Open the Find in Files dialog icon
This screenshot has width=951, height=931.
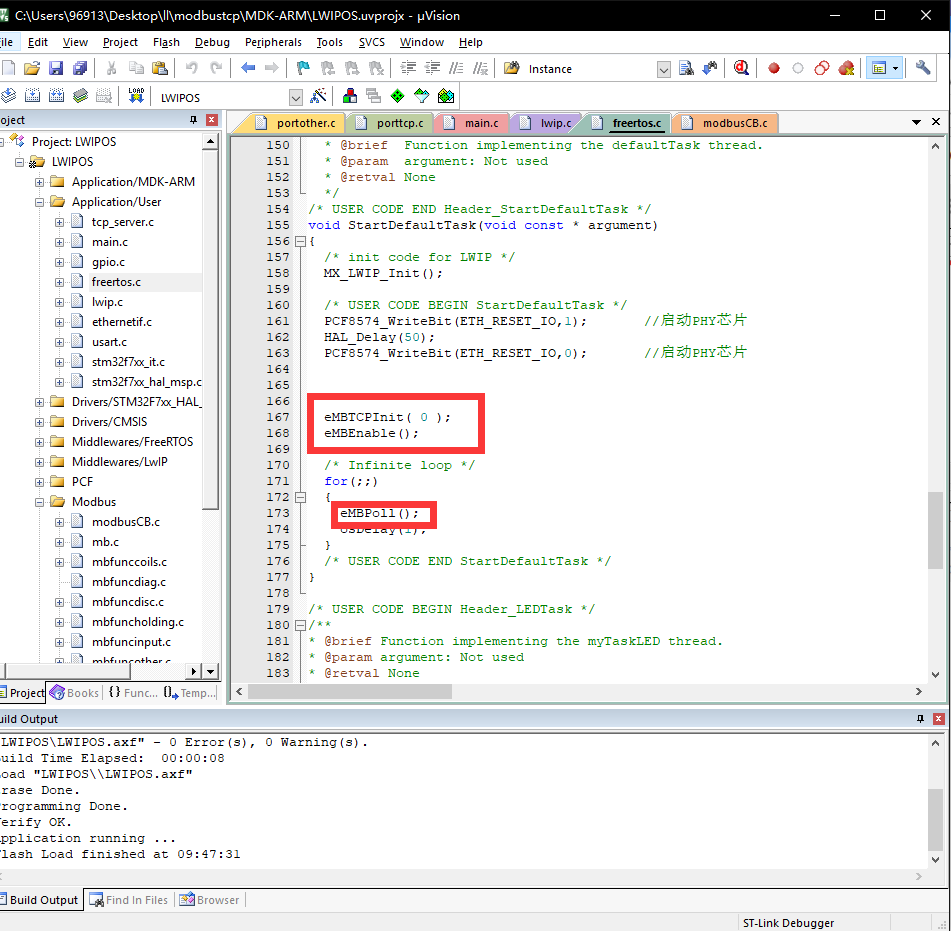tap(687, 68)
